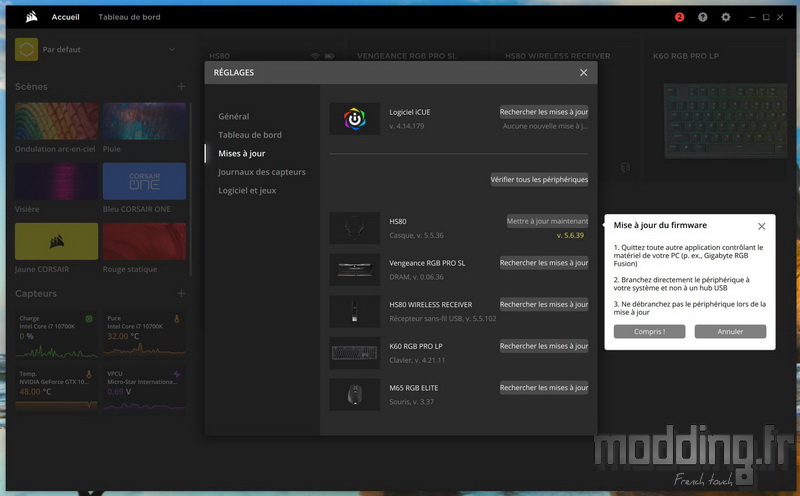The image size is (800, 496).
Task: Select the Rouge statique scene
Action: 144,241
